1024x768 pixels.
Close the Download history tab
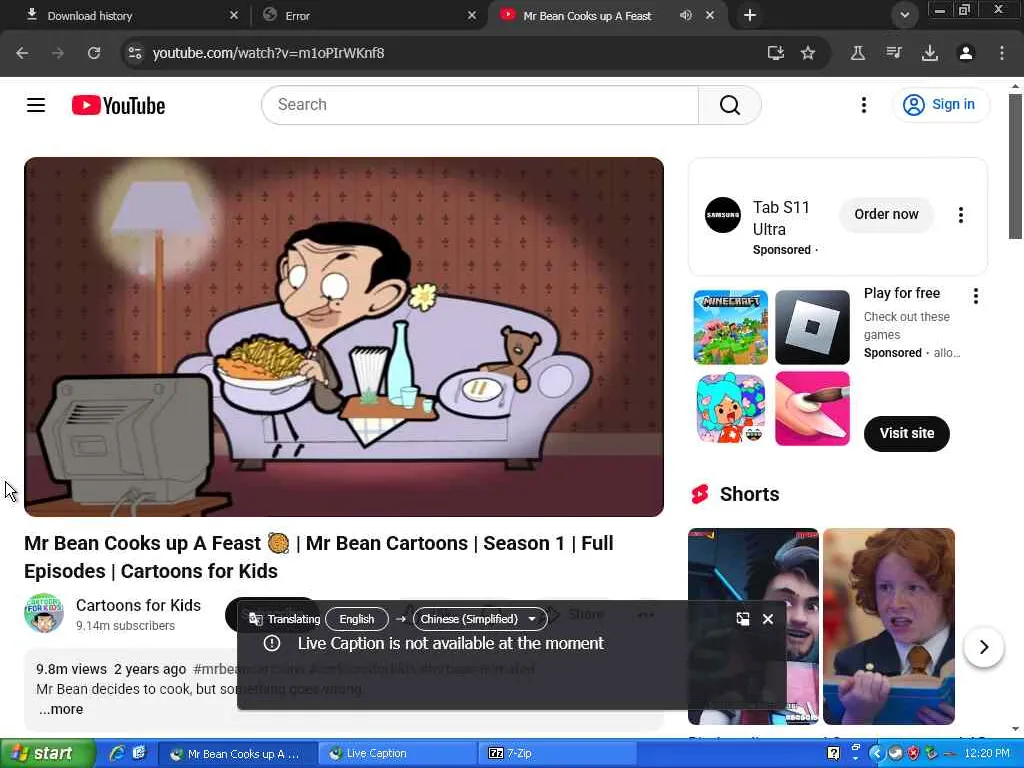[x=234, y=15]
